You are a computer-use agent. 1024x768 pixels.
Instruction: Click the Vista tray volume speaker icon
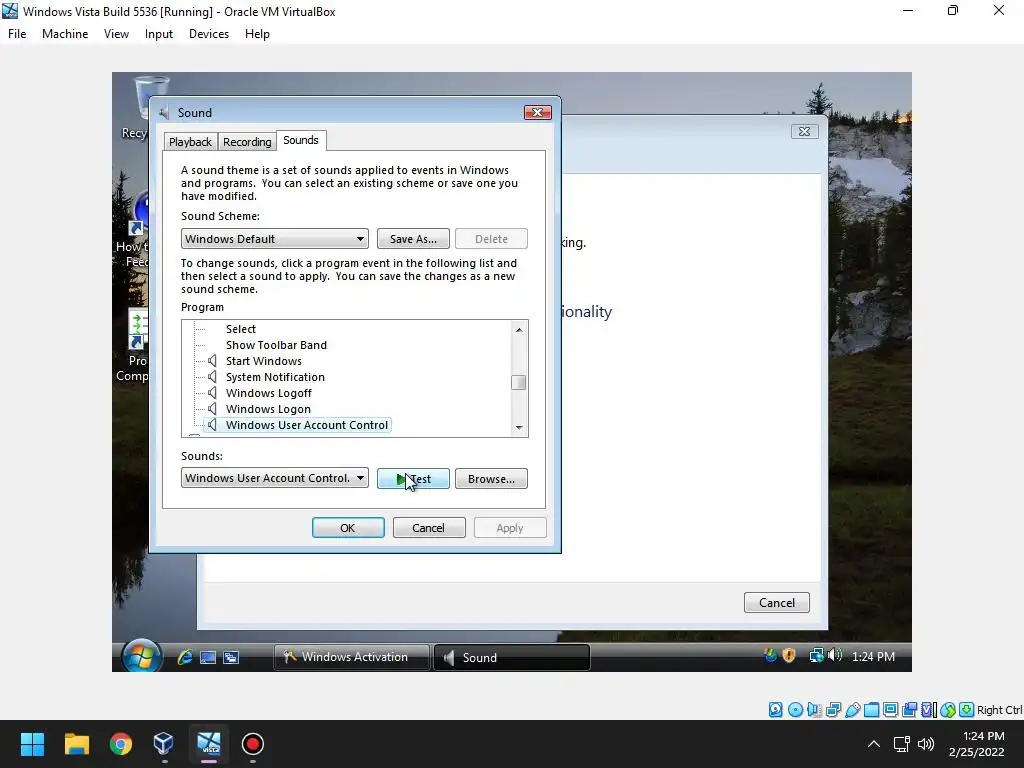click(835, 655)
